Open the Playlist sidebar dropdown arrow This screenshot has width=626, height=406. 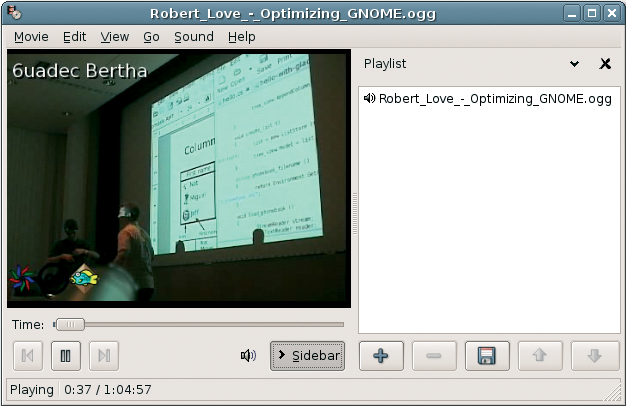tap(574, 63)
